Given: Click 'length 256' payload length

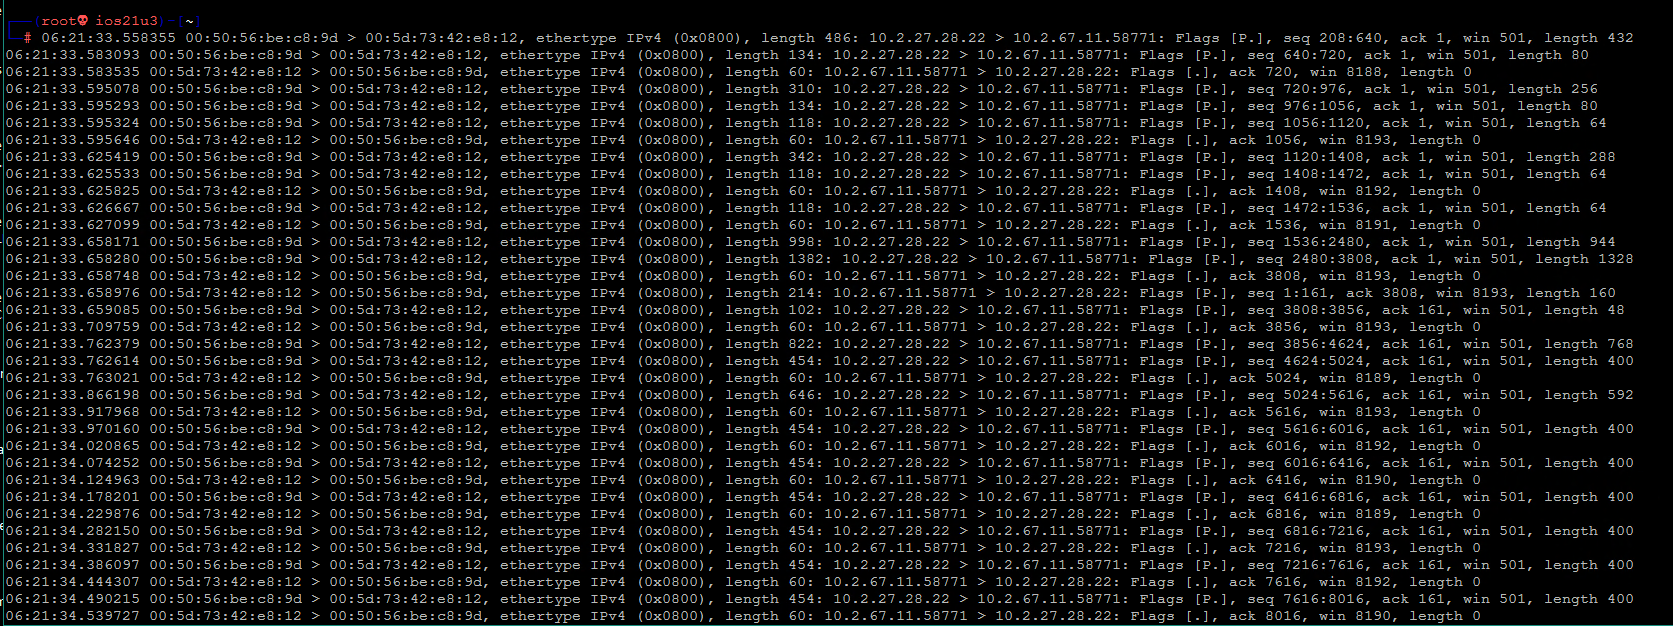Looking at the screenshot, I should tap(1552, 89).
